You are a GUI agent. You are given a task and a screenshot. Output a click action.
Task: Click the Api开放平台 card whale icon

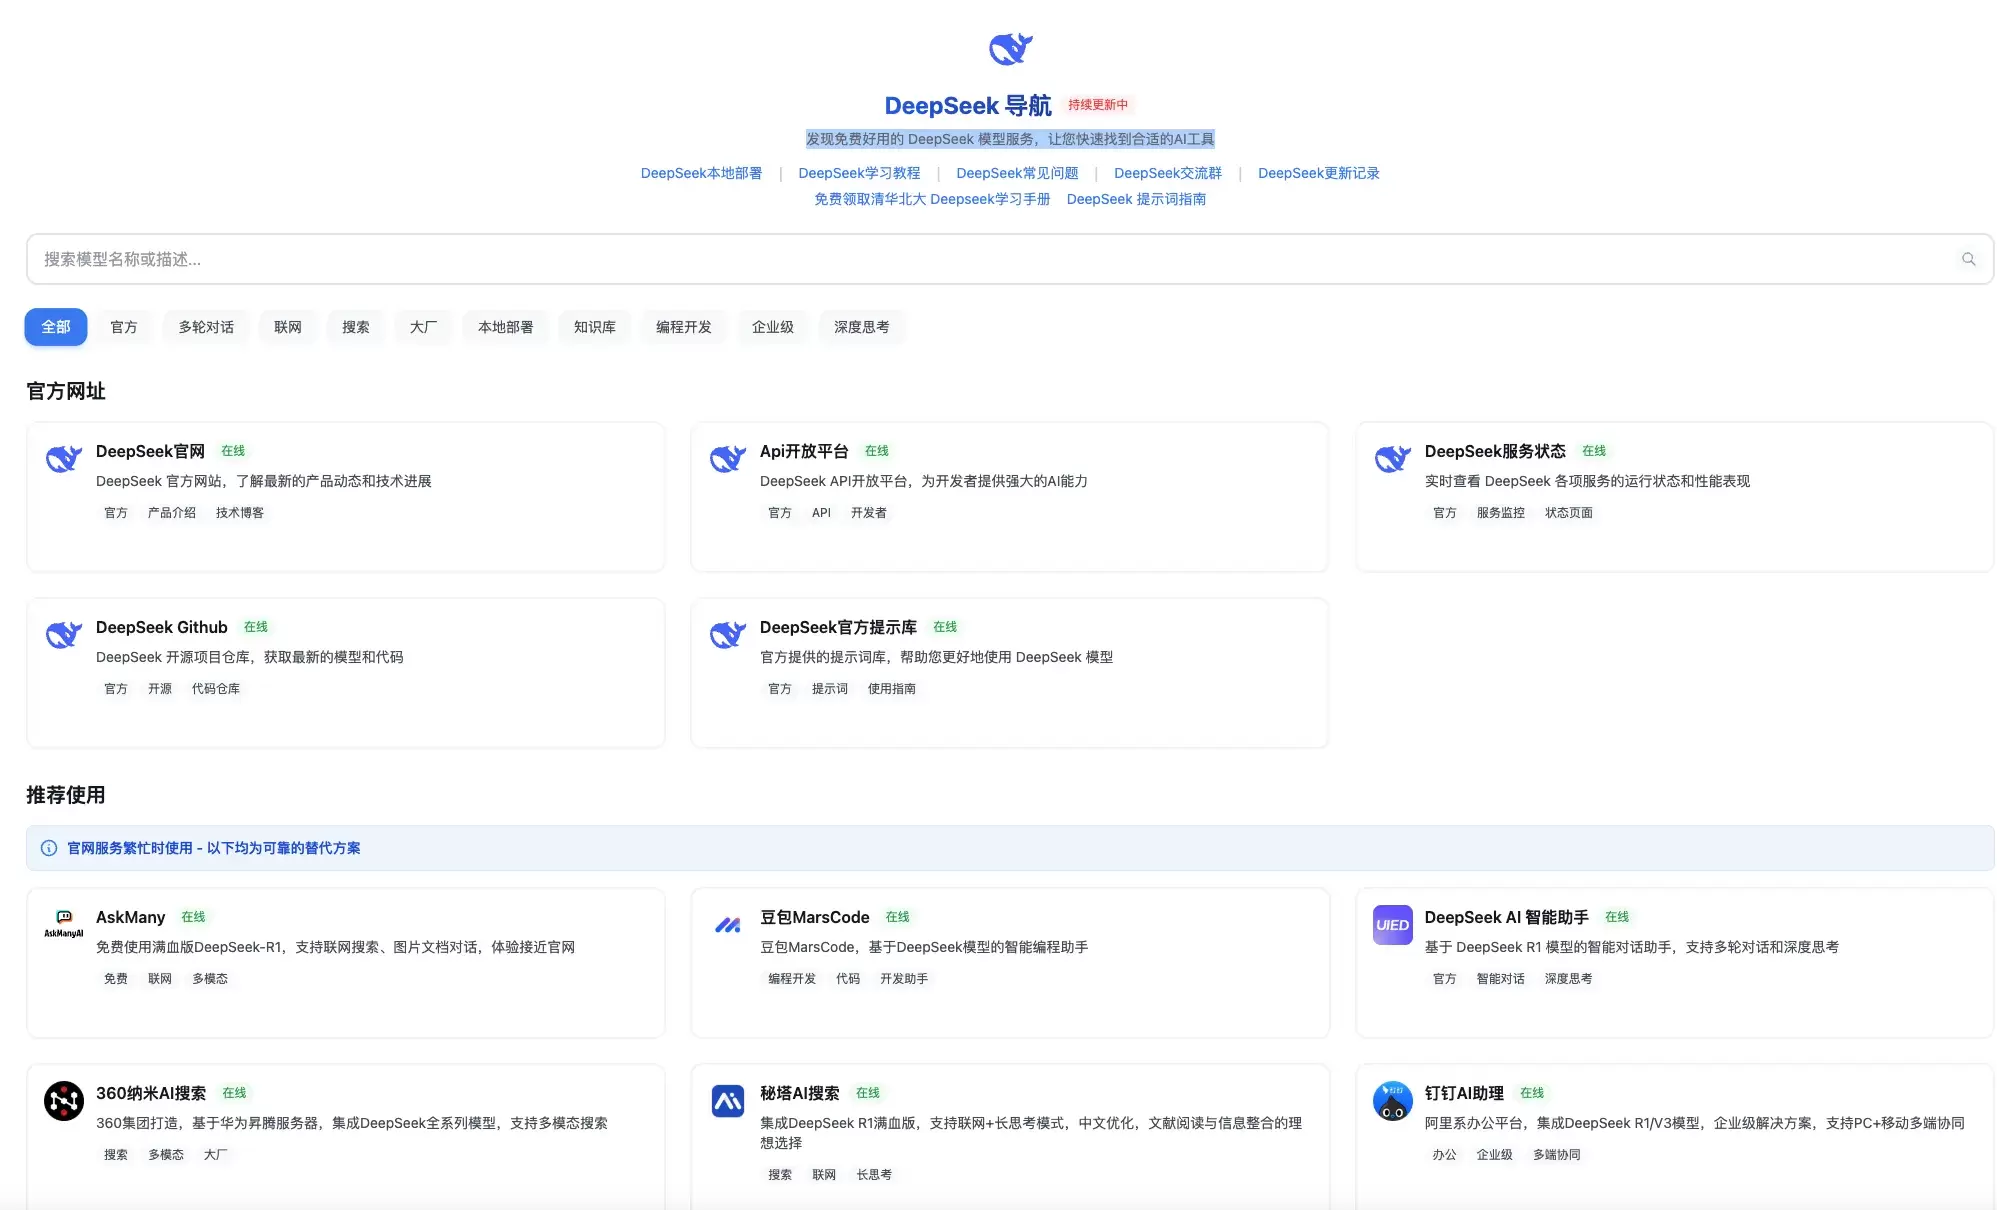(728, 459)
